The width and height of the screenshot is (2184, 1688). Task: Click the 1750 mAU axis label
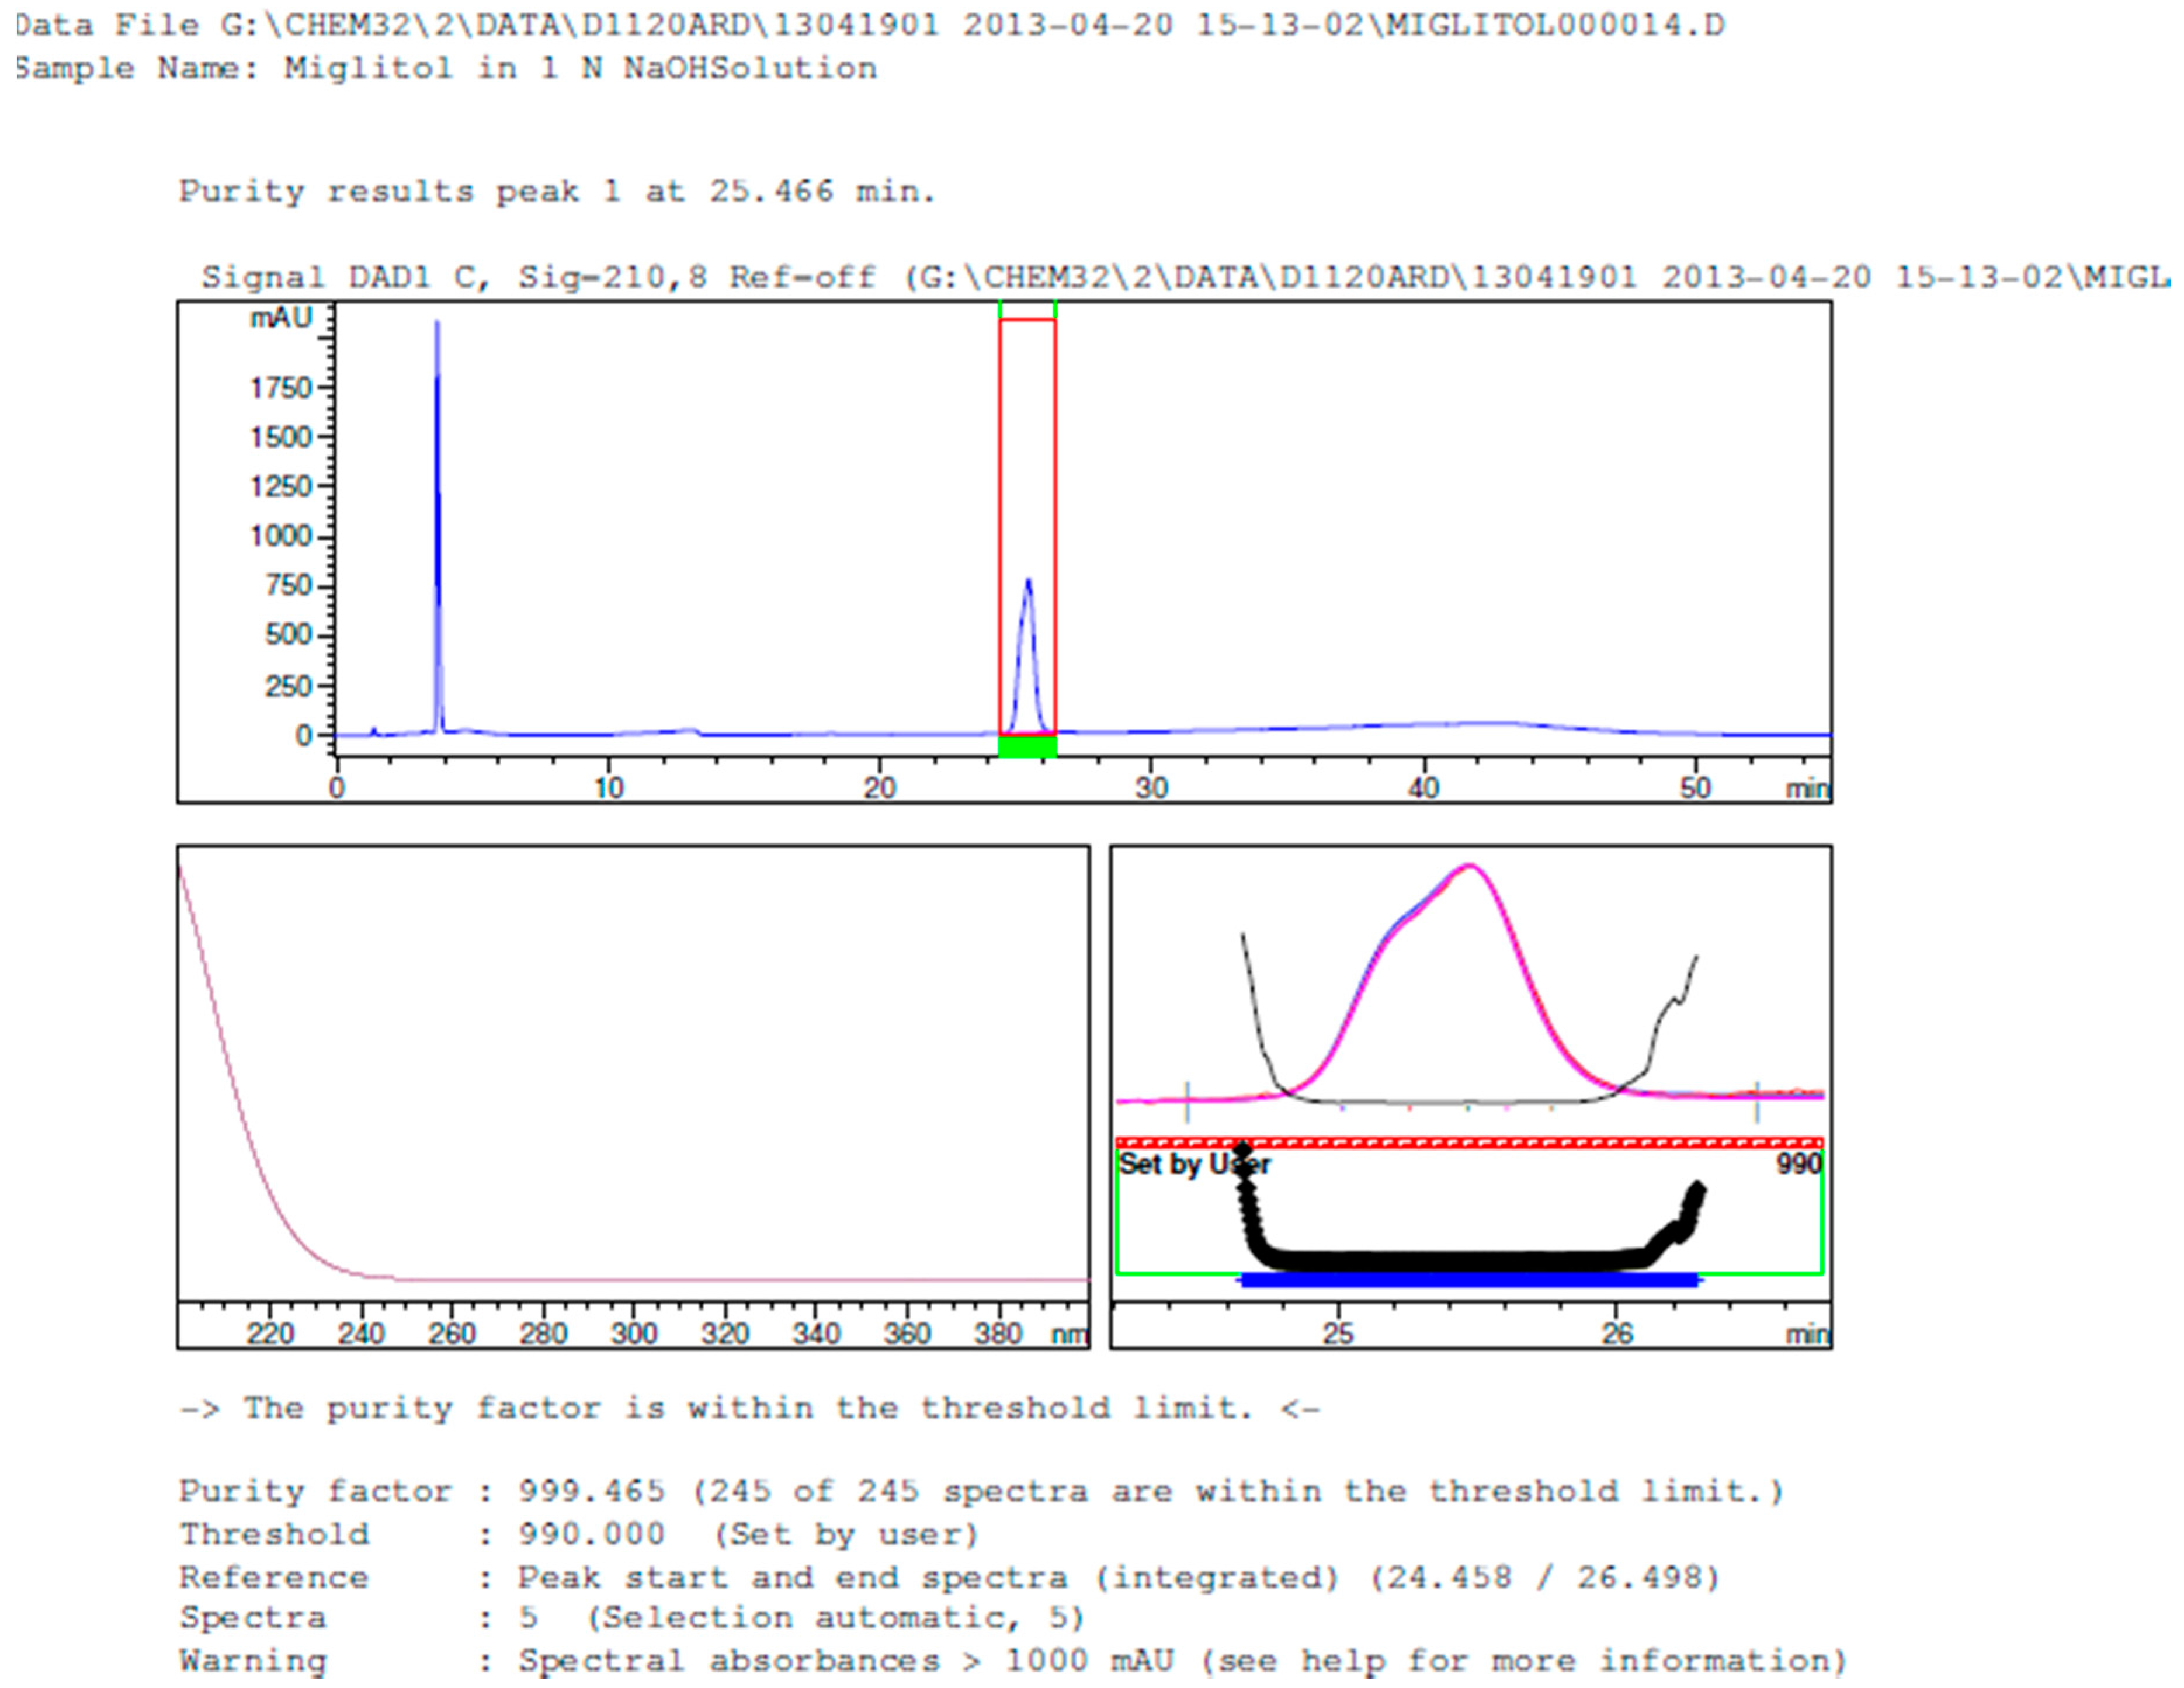(281, 388)
